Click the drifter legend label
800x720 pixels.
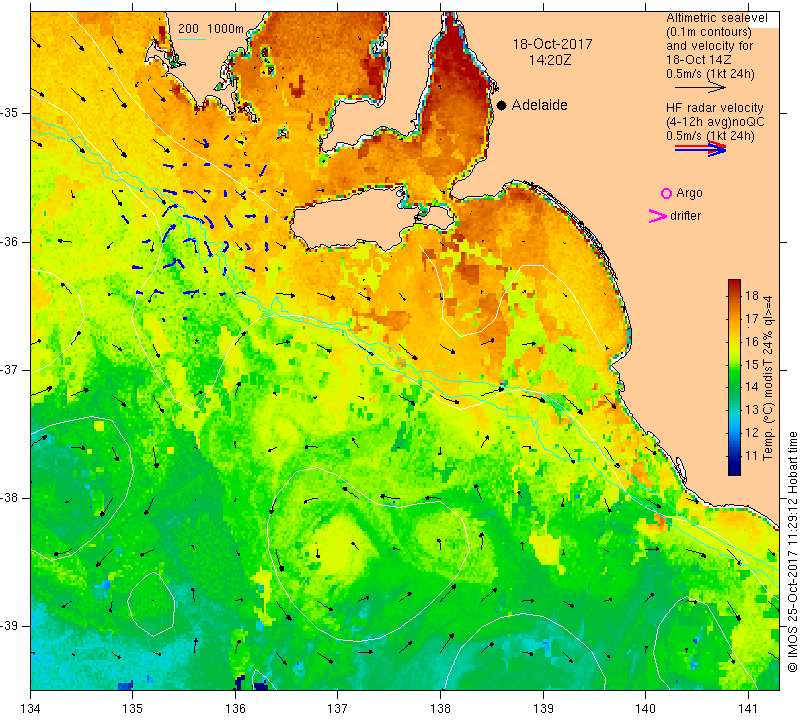[685, 216]
